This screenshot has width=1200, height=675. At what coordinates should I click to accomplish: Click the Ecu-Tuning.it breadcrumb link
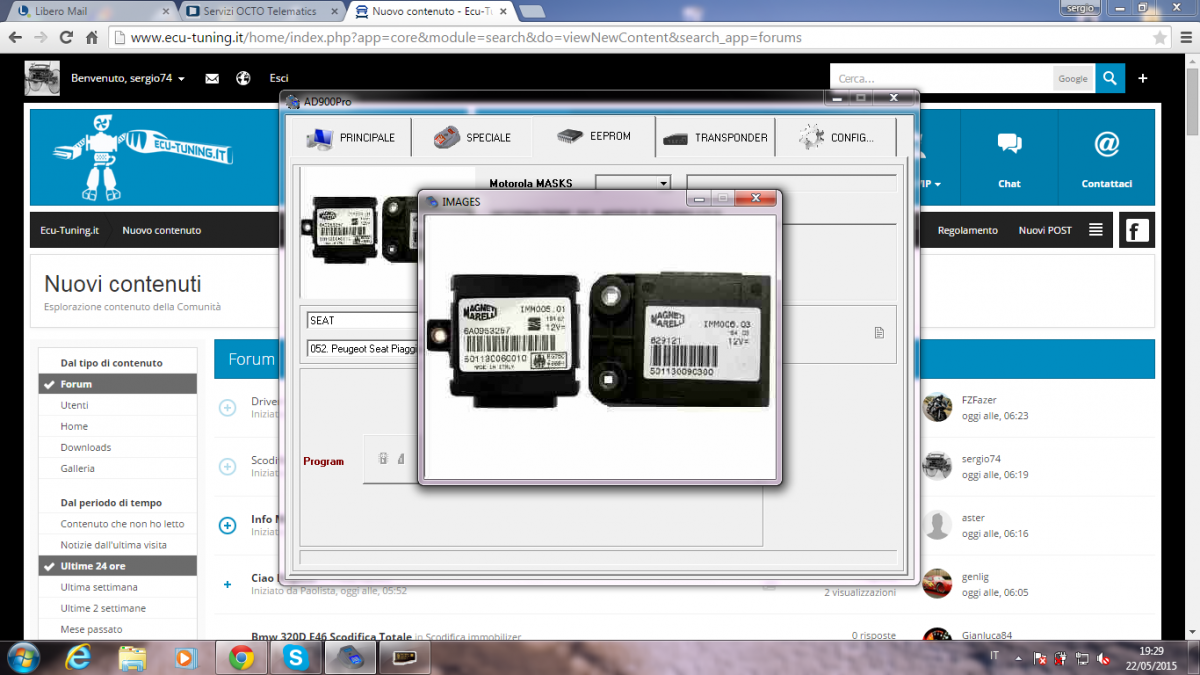pos(69,230)
